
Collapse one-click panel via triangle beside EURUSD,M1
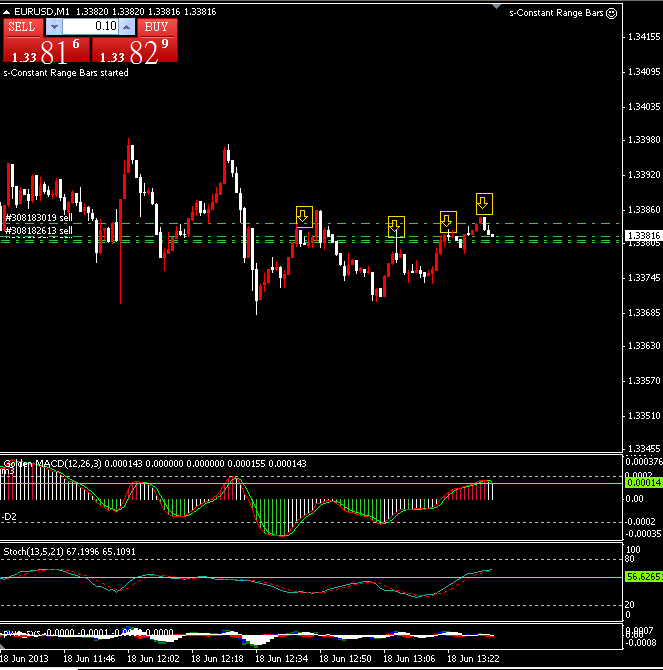click(x=6, y=12)
